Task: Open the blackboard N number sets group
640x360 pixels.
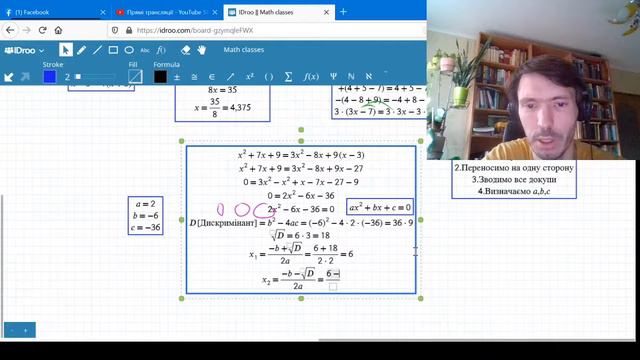Action: coord(351,76)
